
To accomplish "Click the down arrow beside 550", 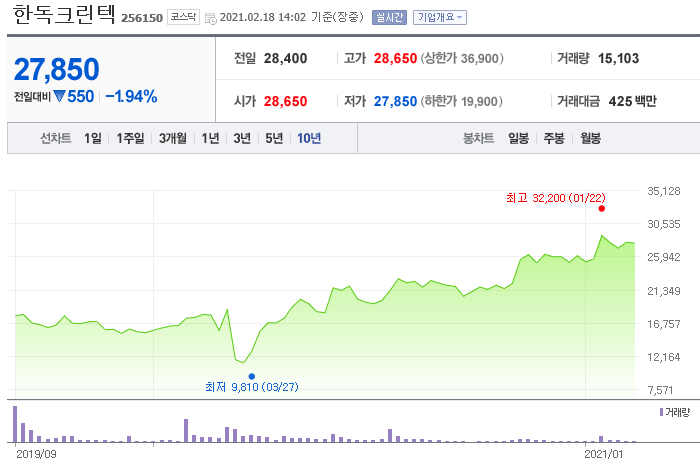I will pyautogui.click(x=59, y=96).
